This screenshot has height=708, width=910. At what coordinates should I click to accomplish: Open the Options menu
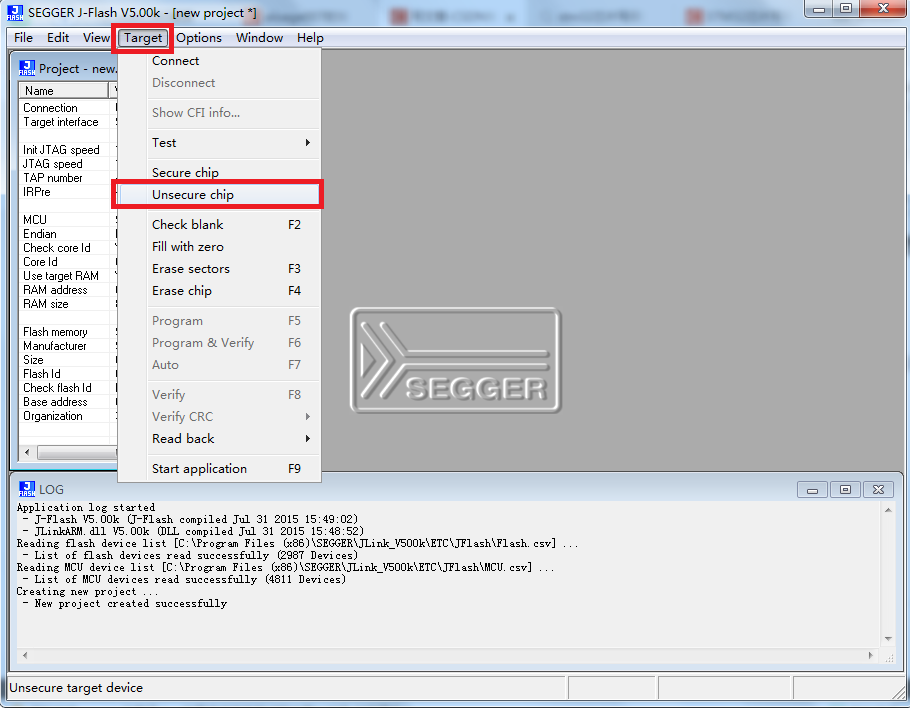pyautogui.click(x=199, y=38)
